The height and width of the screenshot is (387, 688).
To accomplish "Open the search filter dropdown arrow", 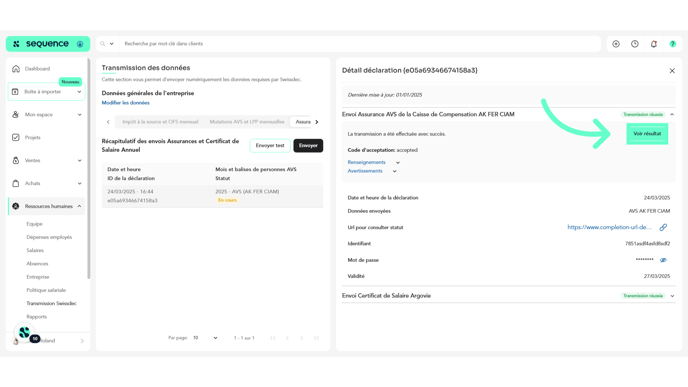I will point(111,44).
